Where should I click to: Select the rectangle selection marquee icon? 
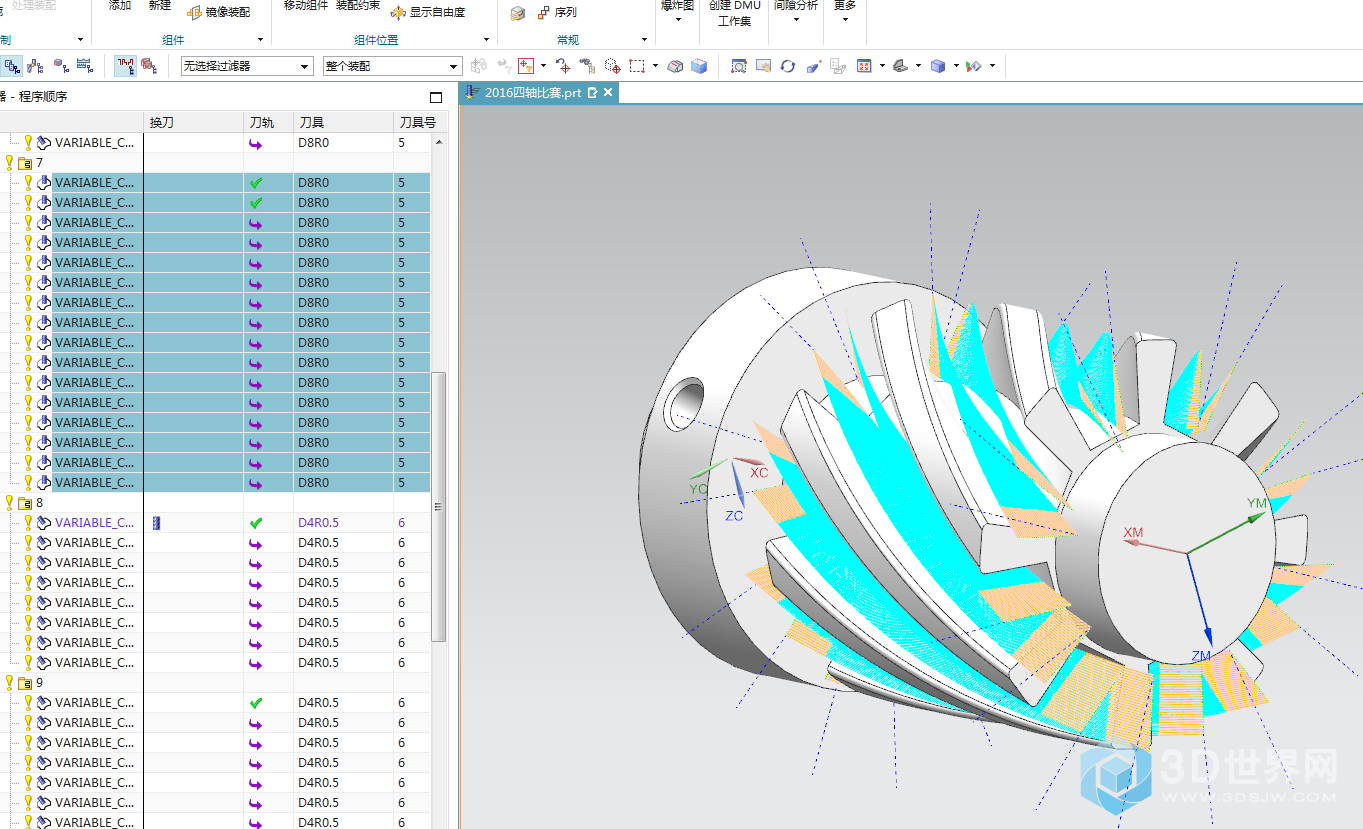[x=636, y=66]
